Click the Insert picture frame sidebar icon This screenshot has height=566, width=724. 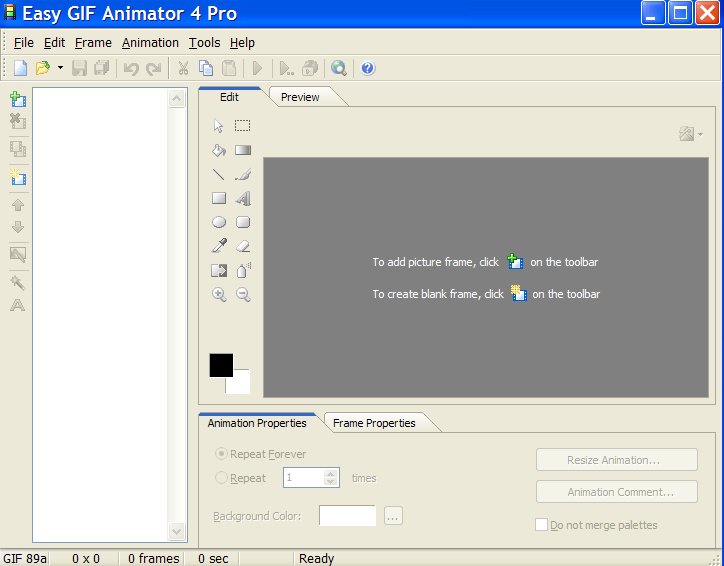pos(18,99)
